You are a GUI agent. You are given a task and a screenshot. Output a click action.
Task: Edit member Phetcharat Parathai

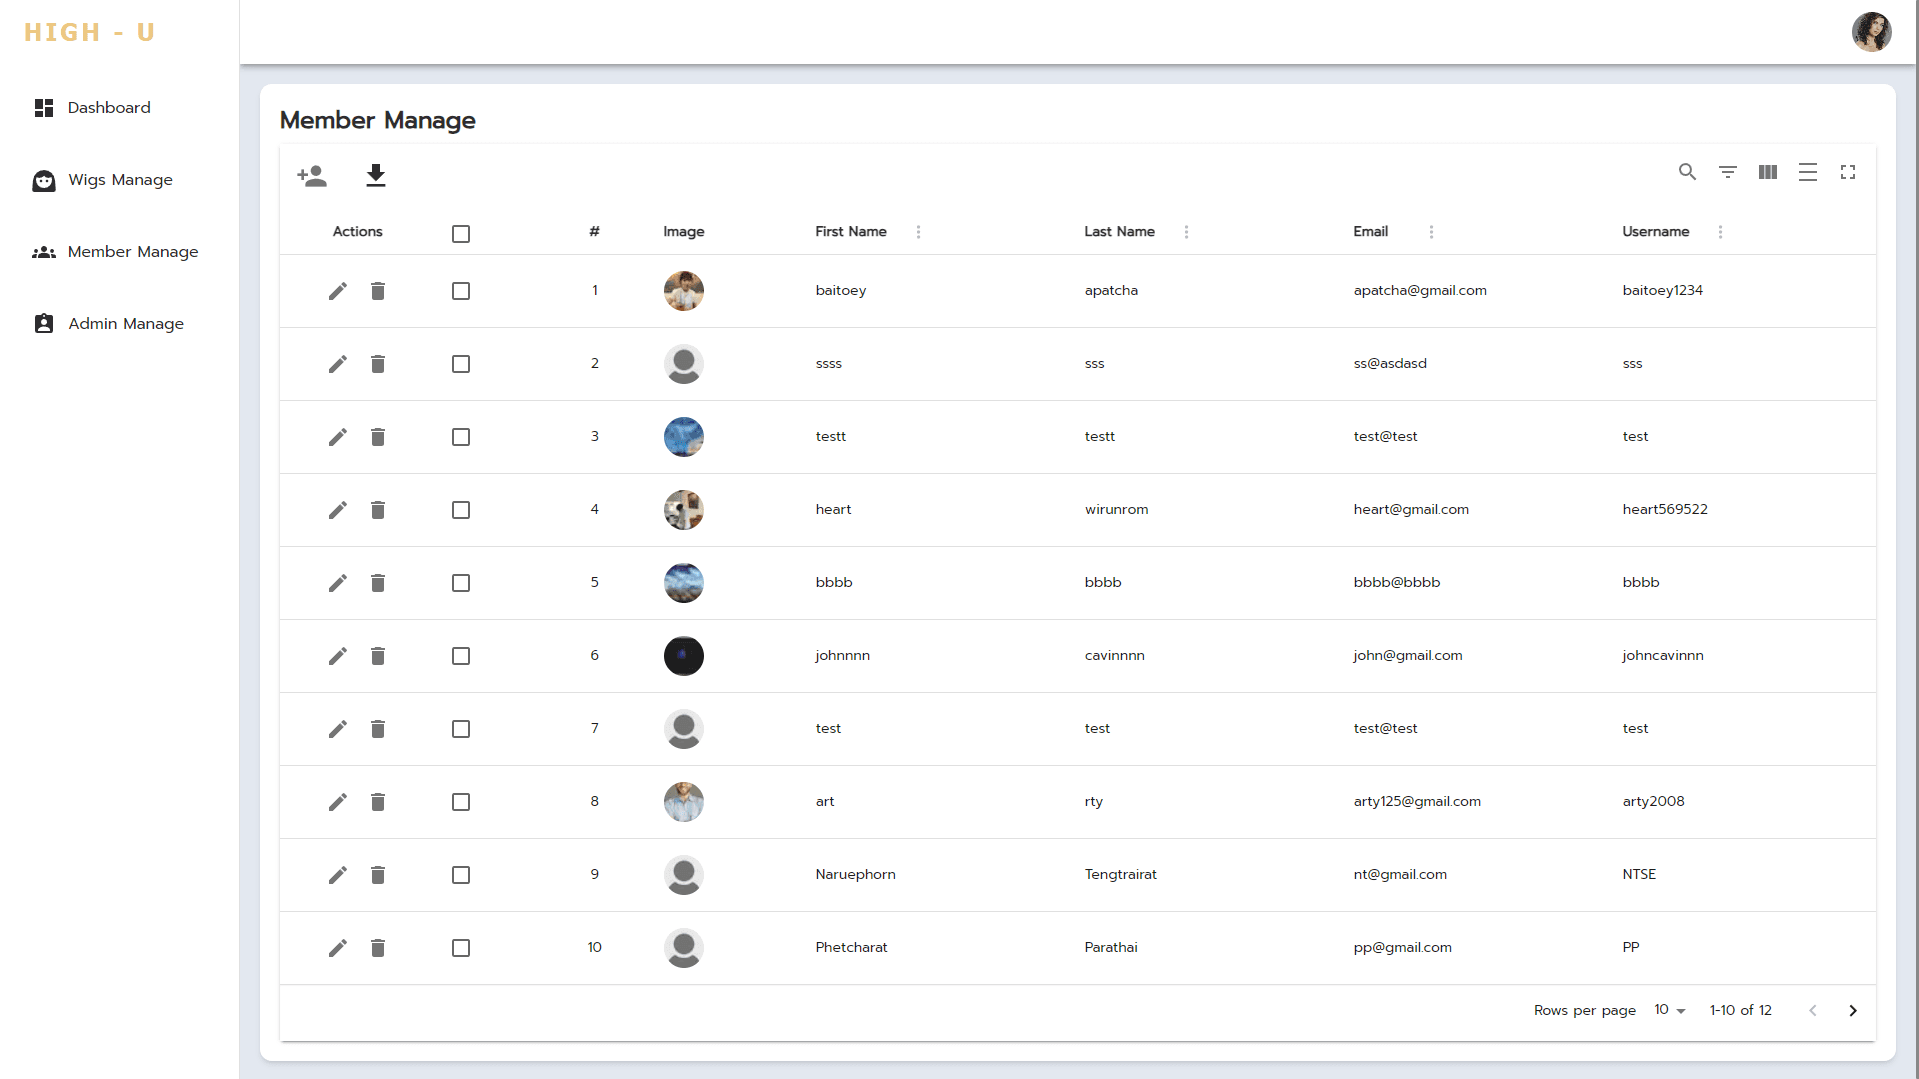pyautogui.click(x=338, y=948)
